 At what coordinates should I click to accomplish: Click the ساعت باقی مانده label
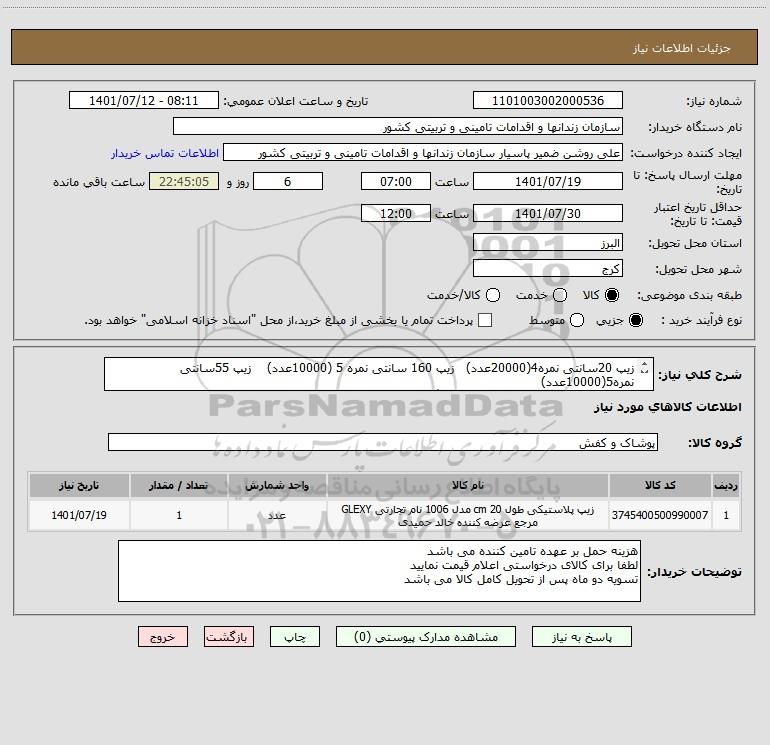pos(99,182)
